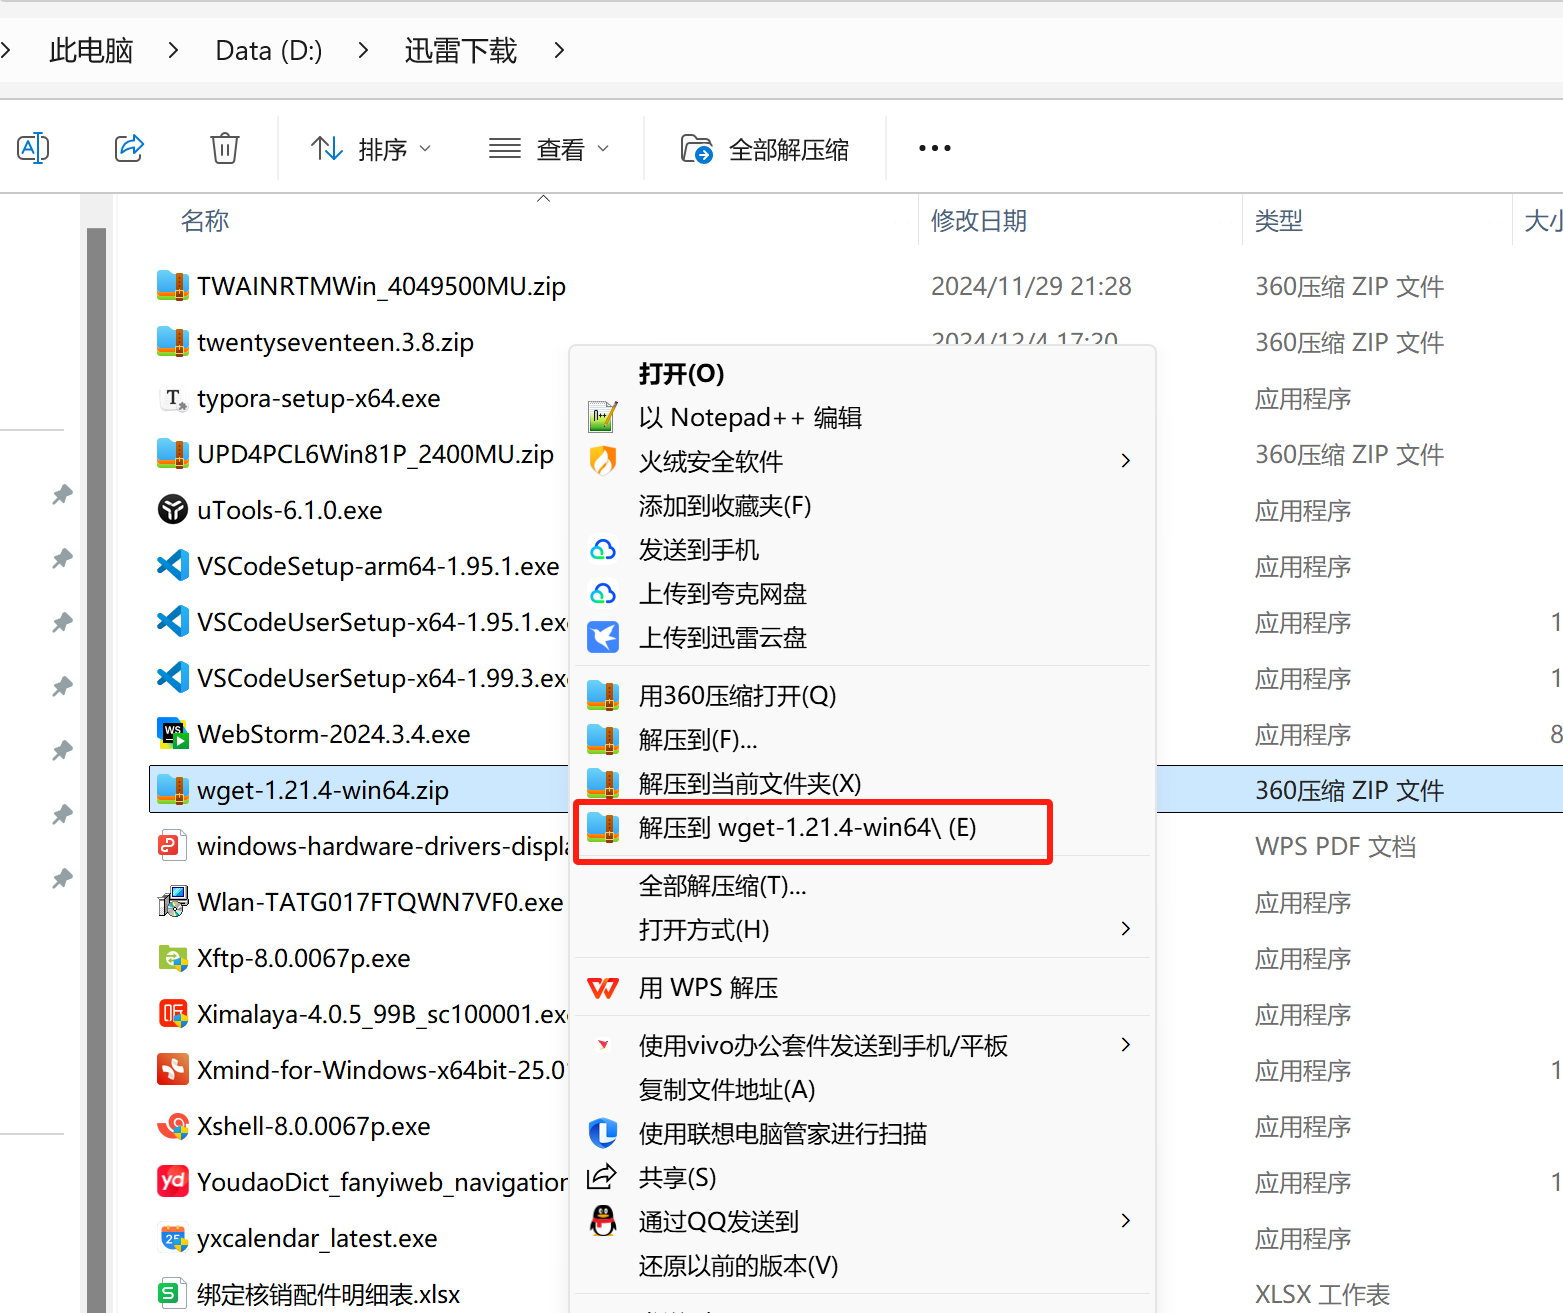The width and height of the screenshot is (1563, 1313).
Task: Click the uTools-6.1.0.exe file icon
Action: (173, 510)
